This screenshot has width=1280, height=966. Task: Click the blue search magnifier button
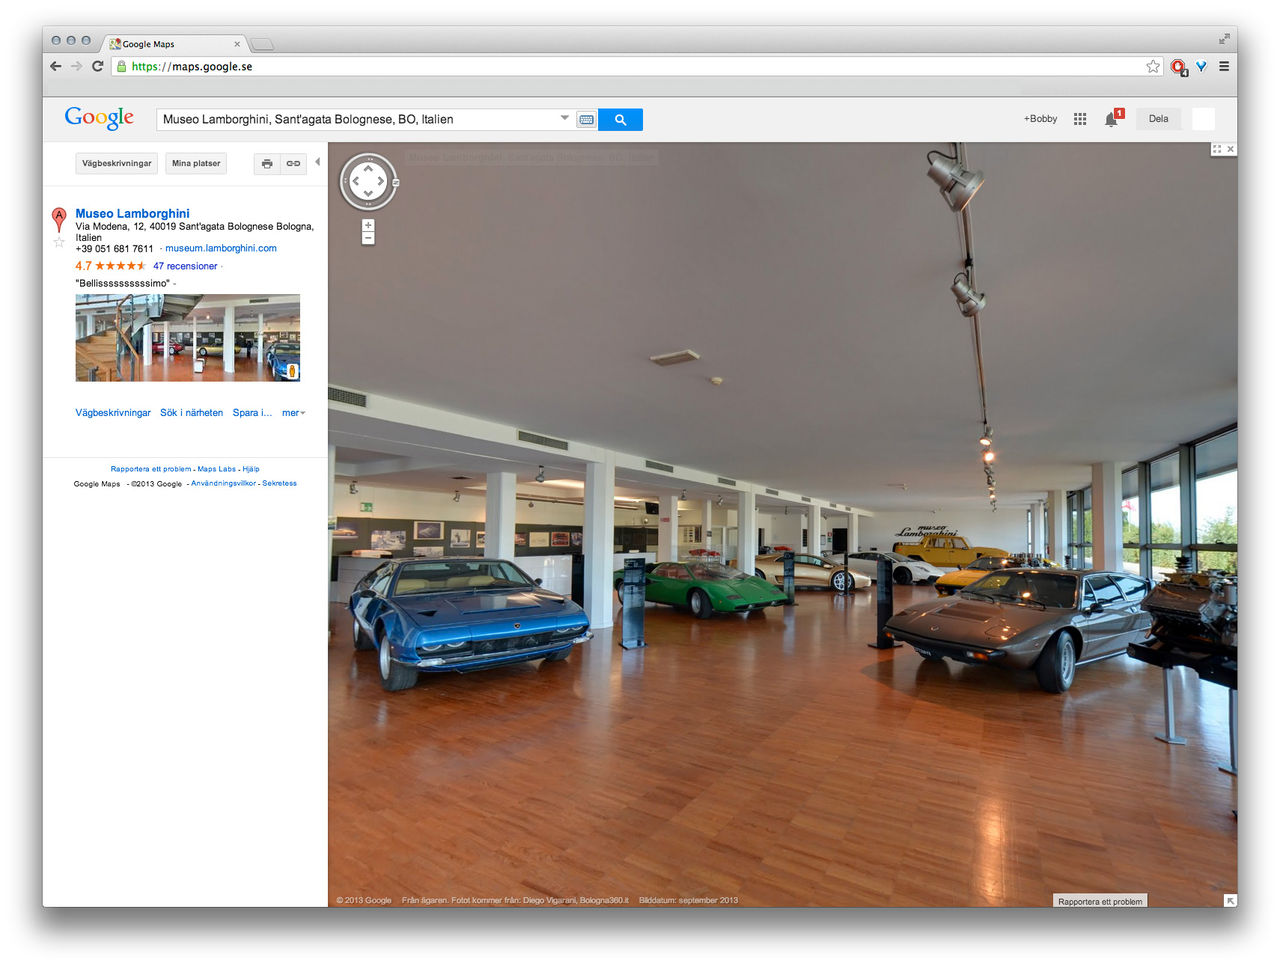(620, 119)
